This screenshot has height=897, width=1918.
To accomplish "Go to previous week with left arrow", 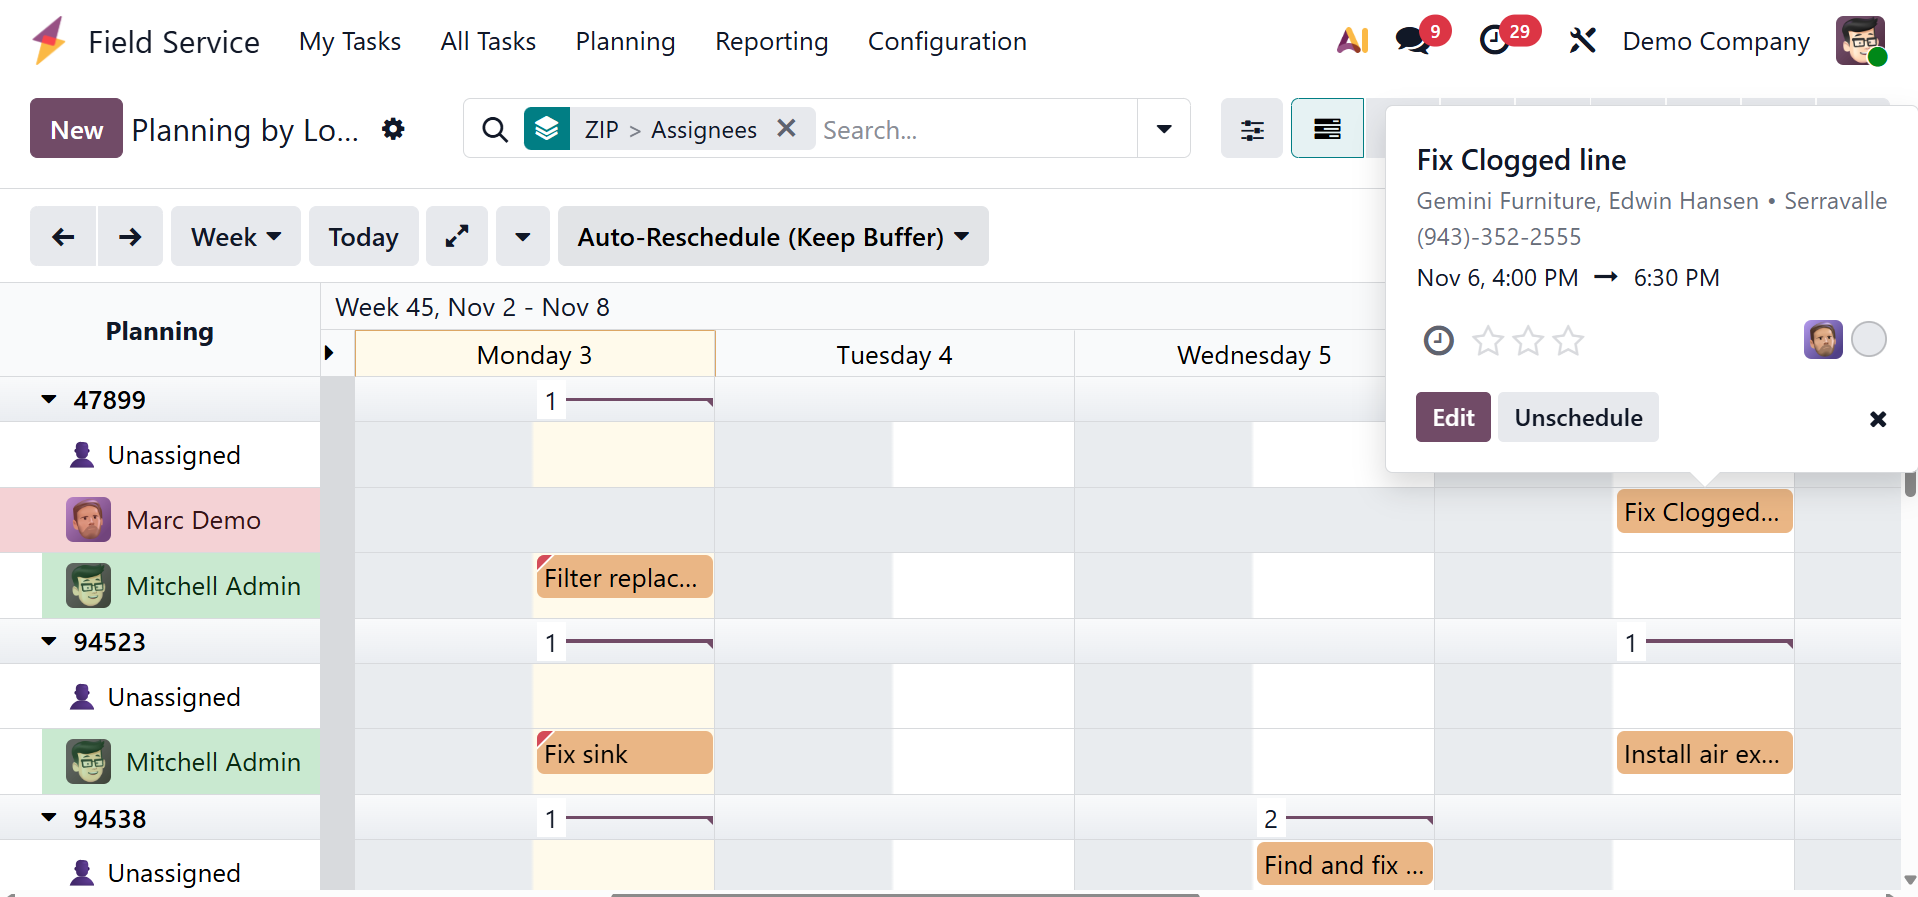I will 63,237.
